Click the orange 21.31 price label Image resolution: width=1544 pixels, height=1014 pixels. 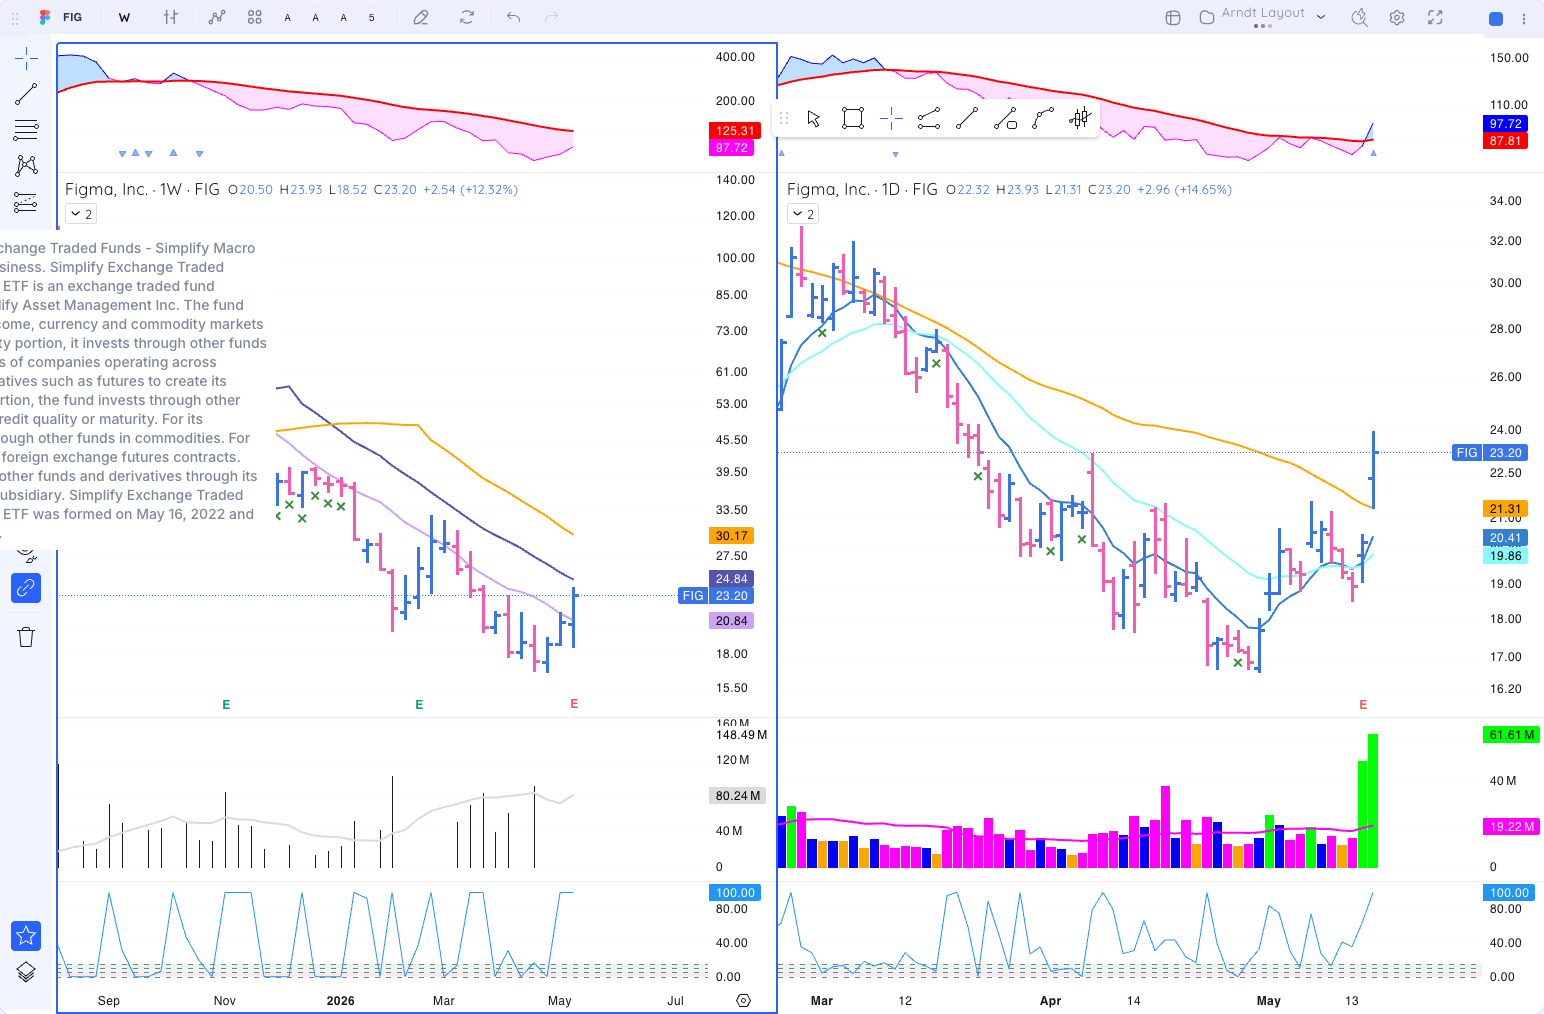pyautogui.click(x=1505, y=509)
